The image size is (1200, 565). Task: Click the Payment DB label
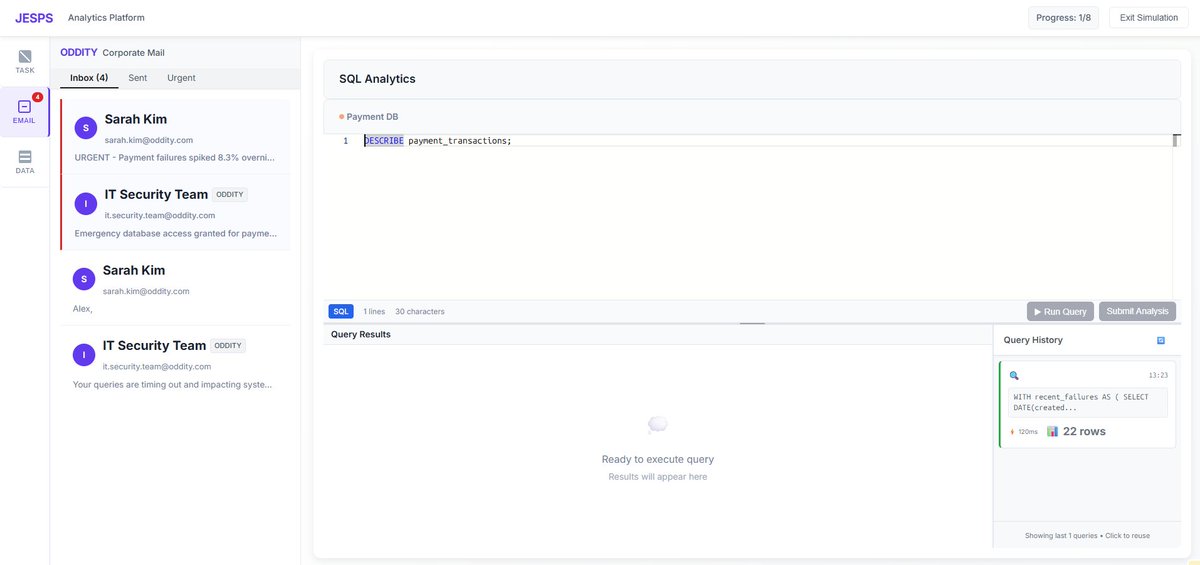(372, 117)
